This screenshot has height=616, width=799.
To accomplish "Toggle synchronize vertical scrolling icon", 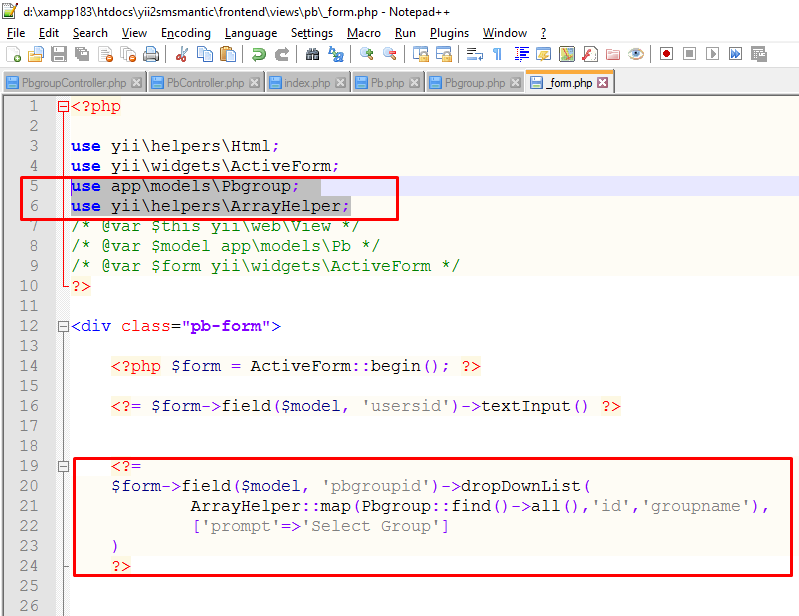I will click(420, 54).
